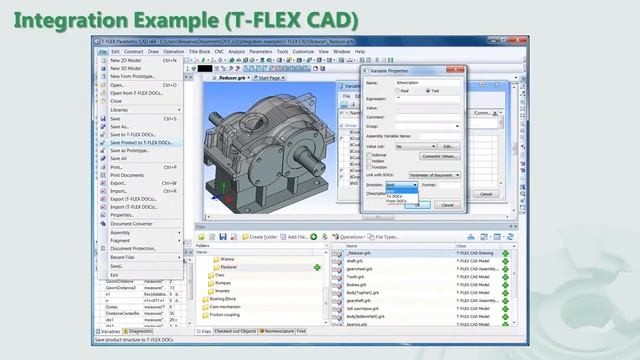The height and width of the screenshot is (360, 640).
Task: Open the Group dropdown in Variable Properties
Action: (457, 127)
